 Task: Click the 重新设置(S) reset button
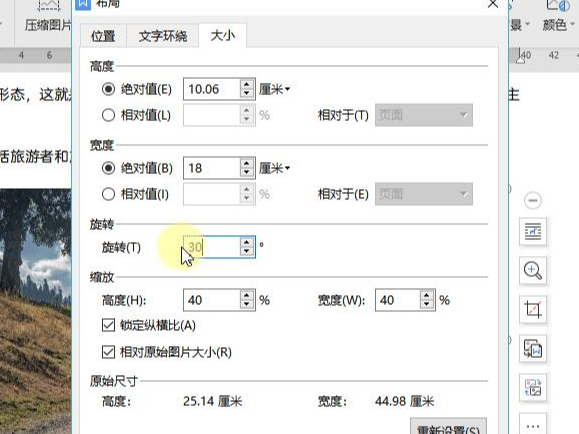[x=448, y=427]
